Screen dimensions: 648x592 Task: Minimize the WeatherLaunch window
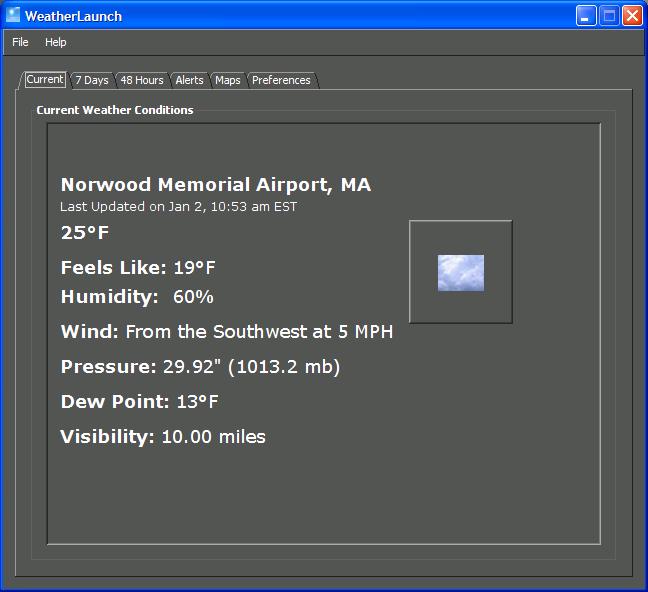[x=587, y=16]
